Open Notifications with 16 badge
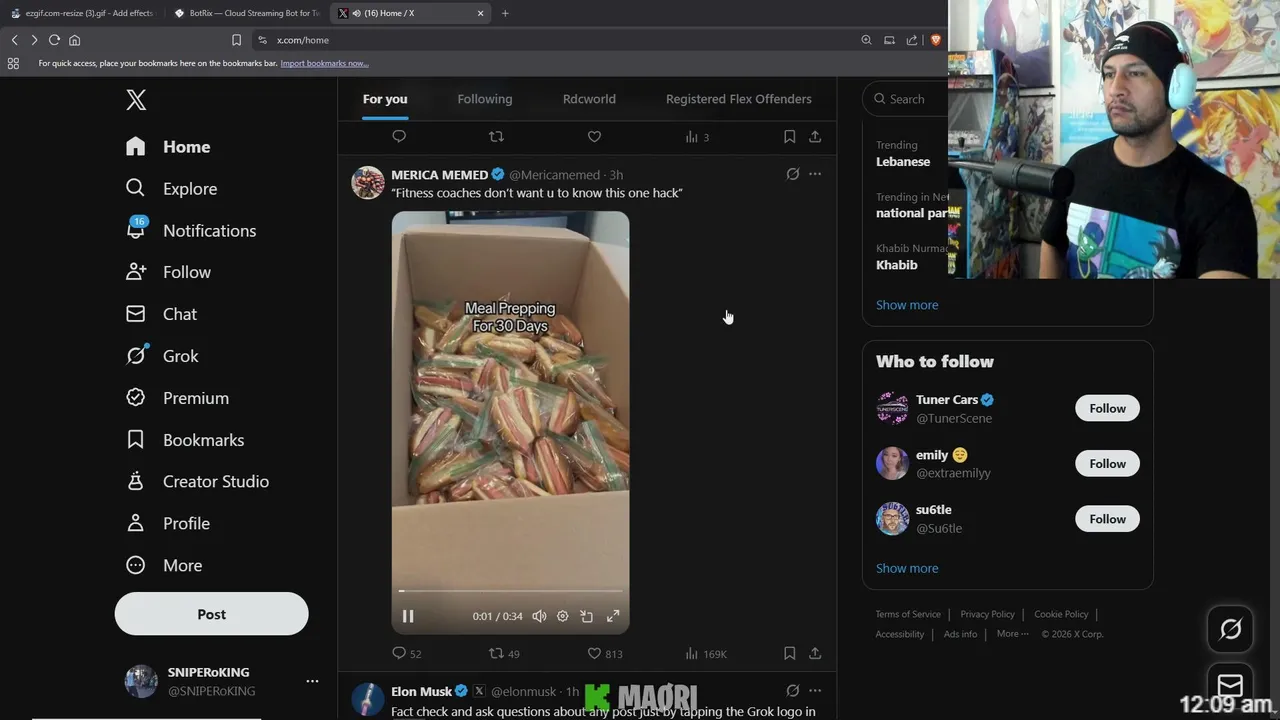 (190, 230)
